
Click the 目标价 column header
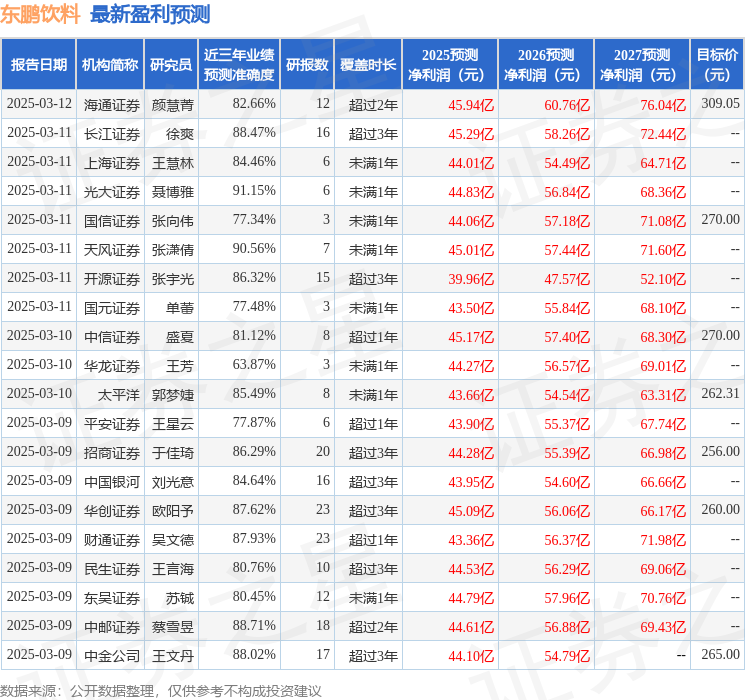(x=717, y=64)
